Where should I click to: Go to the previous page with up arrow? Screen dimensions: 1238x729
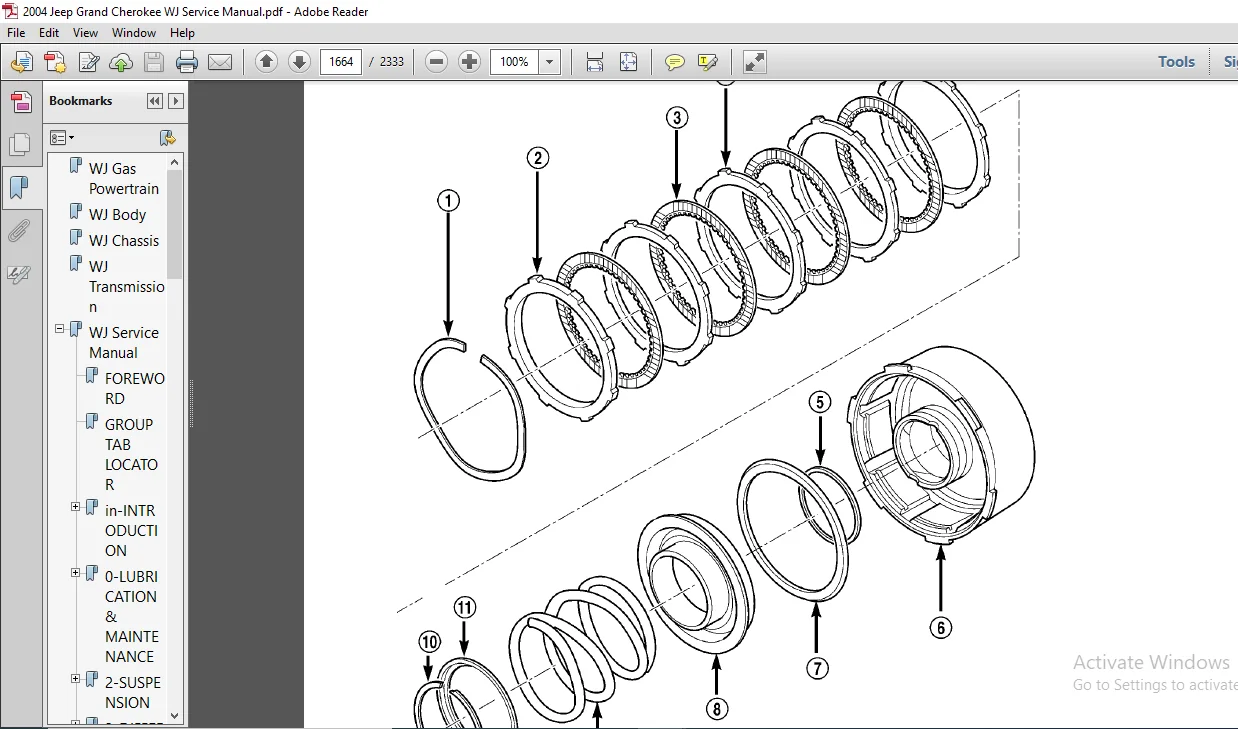click(x=266, y=61)
